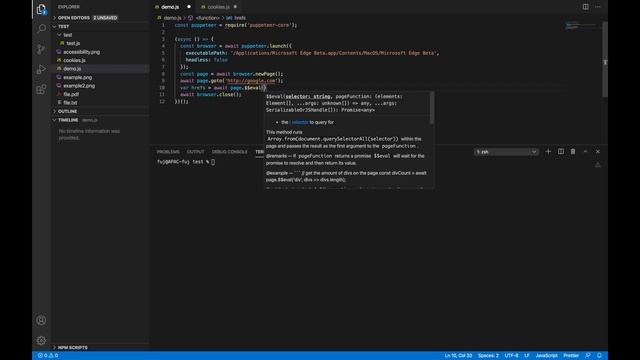Image resolution: width=640 pixels, height=360 pixels.
Task: Add a new terminal with plus icon
Action: coord(548,151)
